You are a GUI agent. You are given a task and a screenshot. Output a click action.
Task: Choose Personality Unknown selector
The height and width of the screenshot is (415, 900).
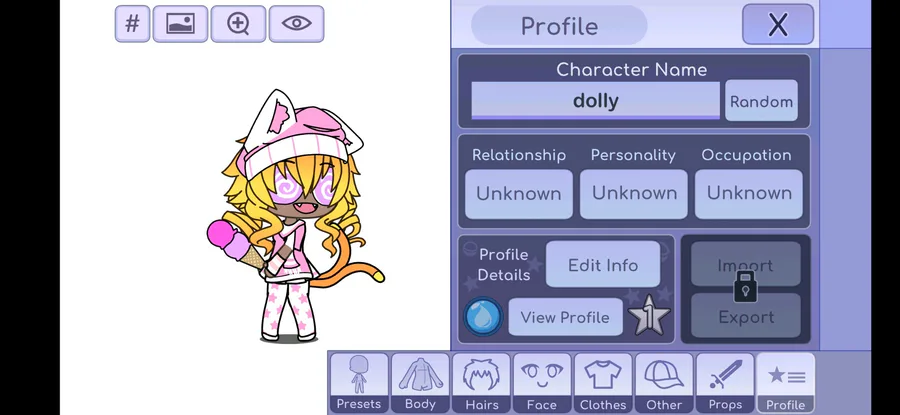(634, 193)
